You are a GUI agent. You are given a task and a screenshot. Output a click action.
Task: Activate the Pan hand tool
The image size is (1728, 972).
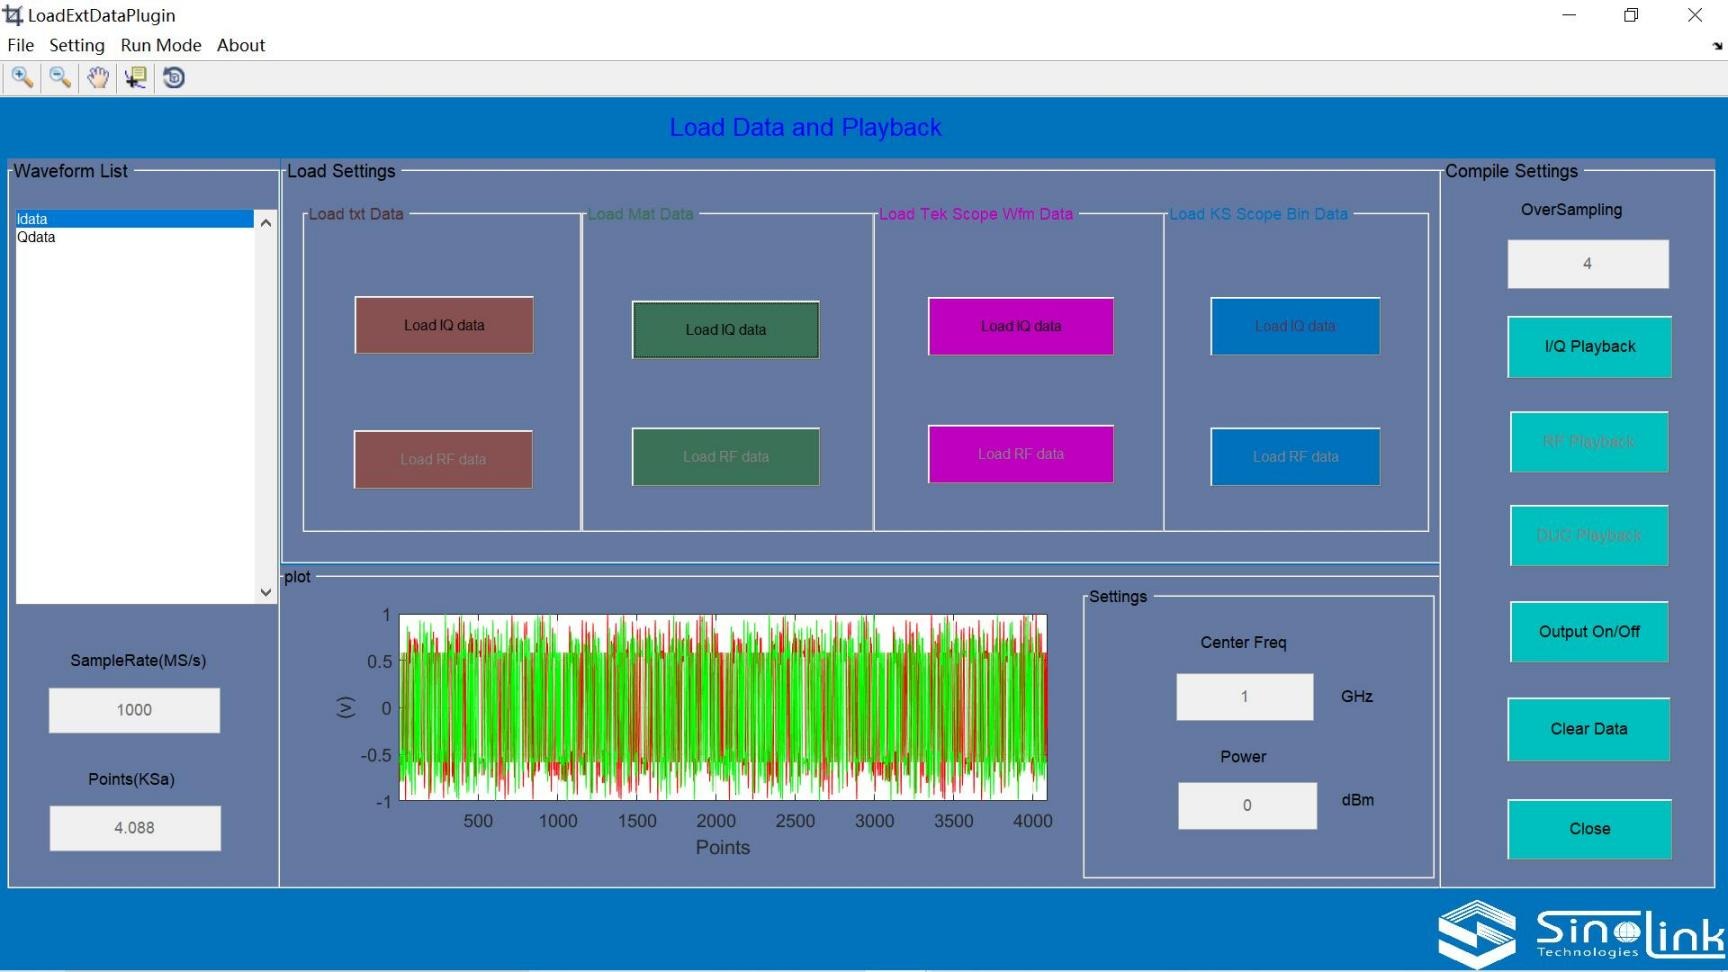97,78
